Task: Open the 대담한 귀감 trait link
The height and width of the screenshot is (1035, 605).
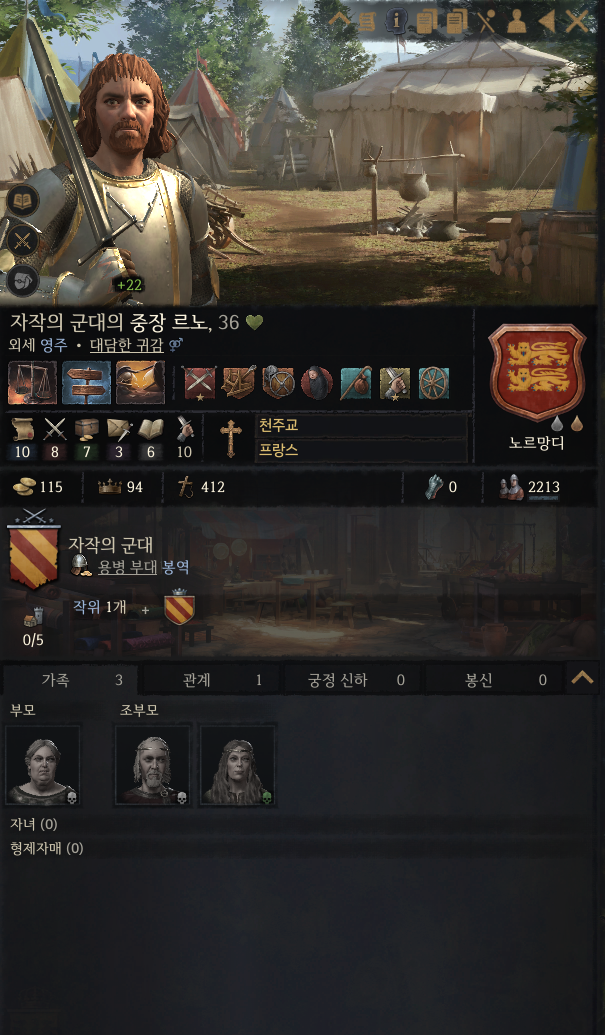Action: pyautogui.click(x=127, y=345)
